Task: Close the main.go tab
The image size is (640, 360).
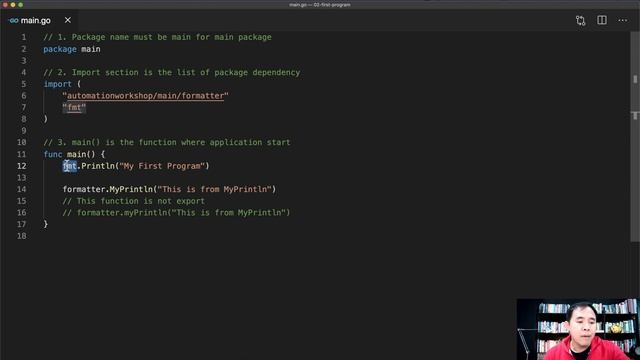Action: (68, 20)
